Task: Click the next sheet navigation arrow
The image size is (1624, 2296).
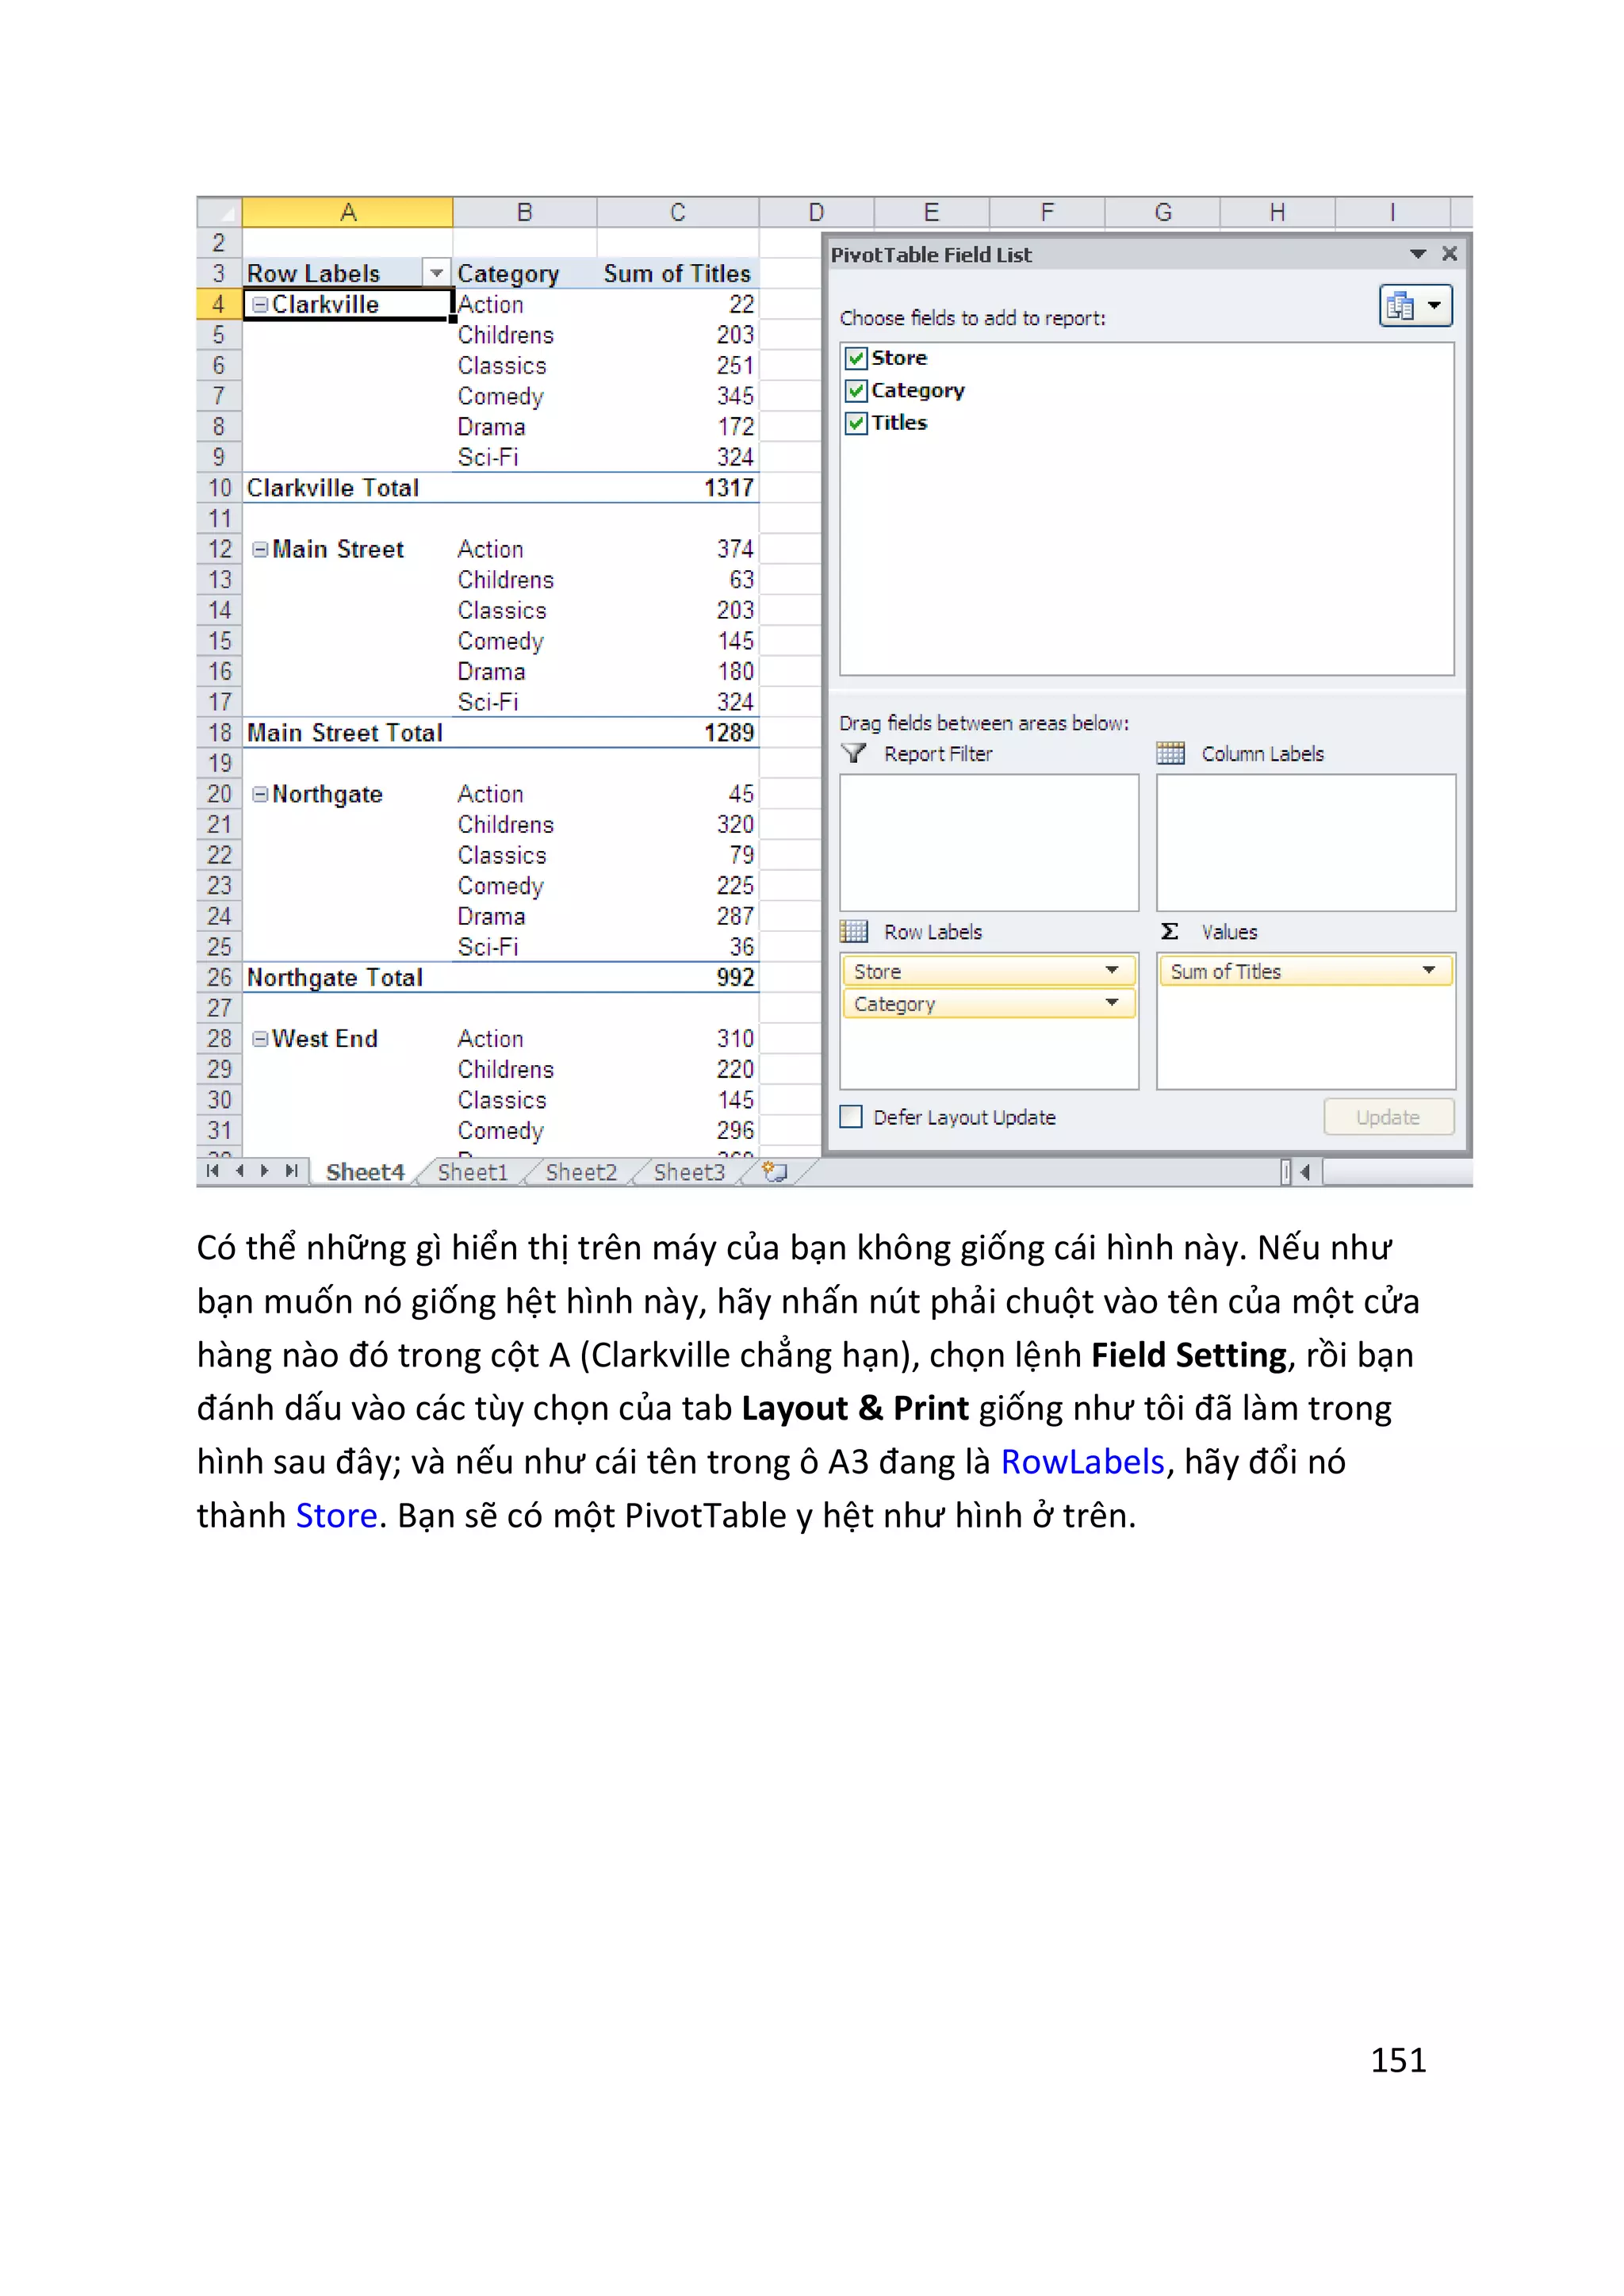Action: tap(264, 1171)
